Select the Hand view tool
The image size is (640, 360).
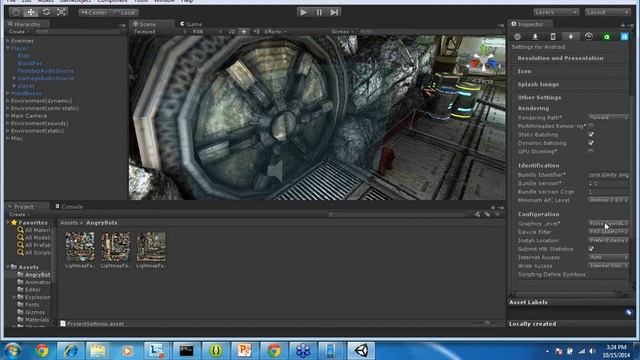(16, 12)
